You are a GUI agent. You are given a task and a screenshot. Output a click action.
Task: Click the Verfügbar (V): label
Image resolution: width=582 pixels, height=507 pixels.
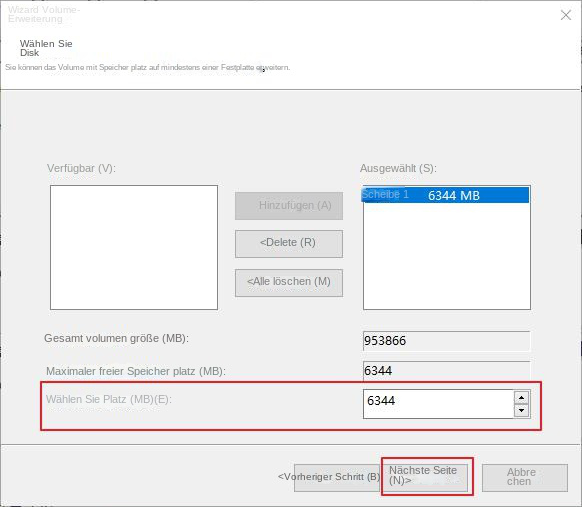81,169
